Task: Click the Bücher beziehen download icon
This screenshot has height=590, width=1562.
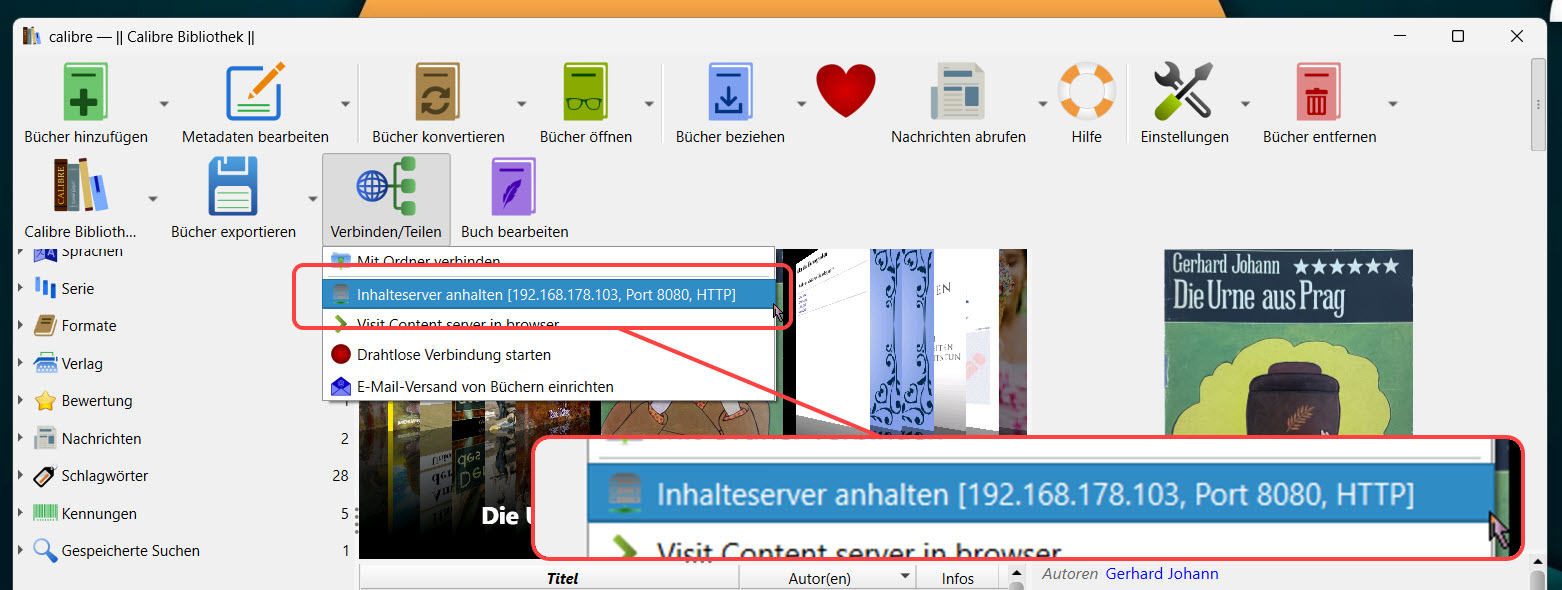Action: (x=730, y=92)
